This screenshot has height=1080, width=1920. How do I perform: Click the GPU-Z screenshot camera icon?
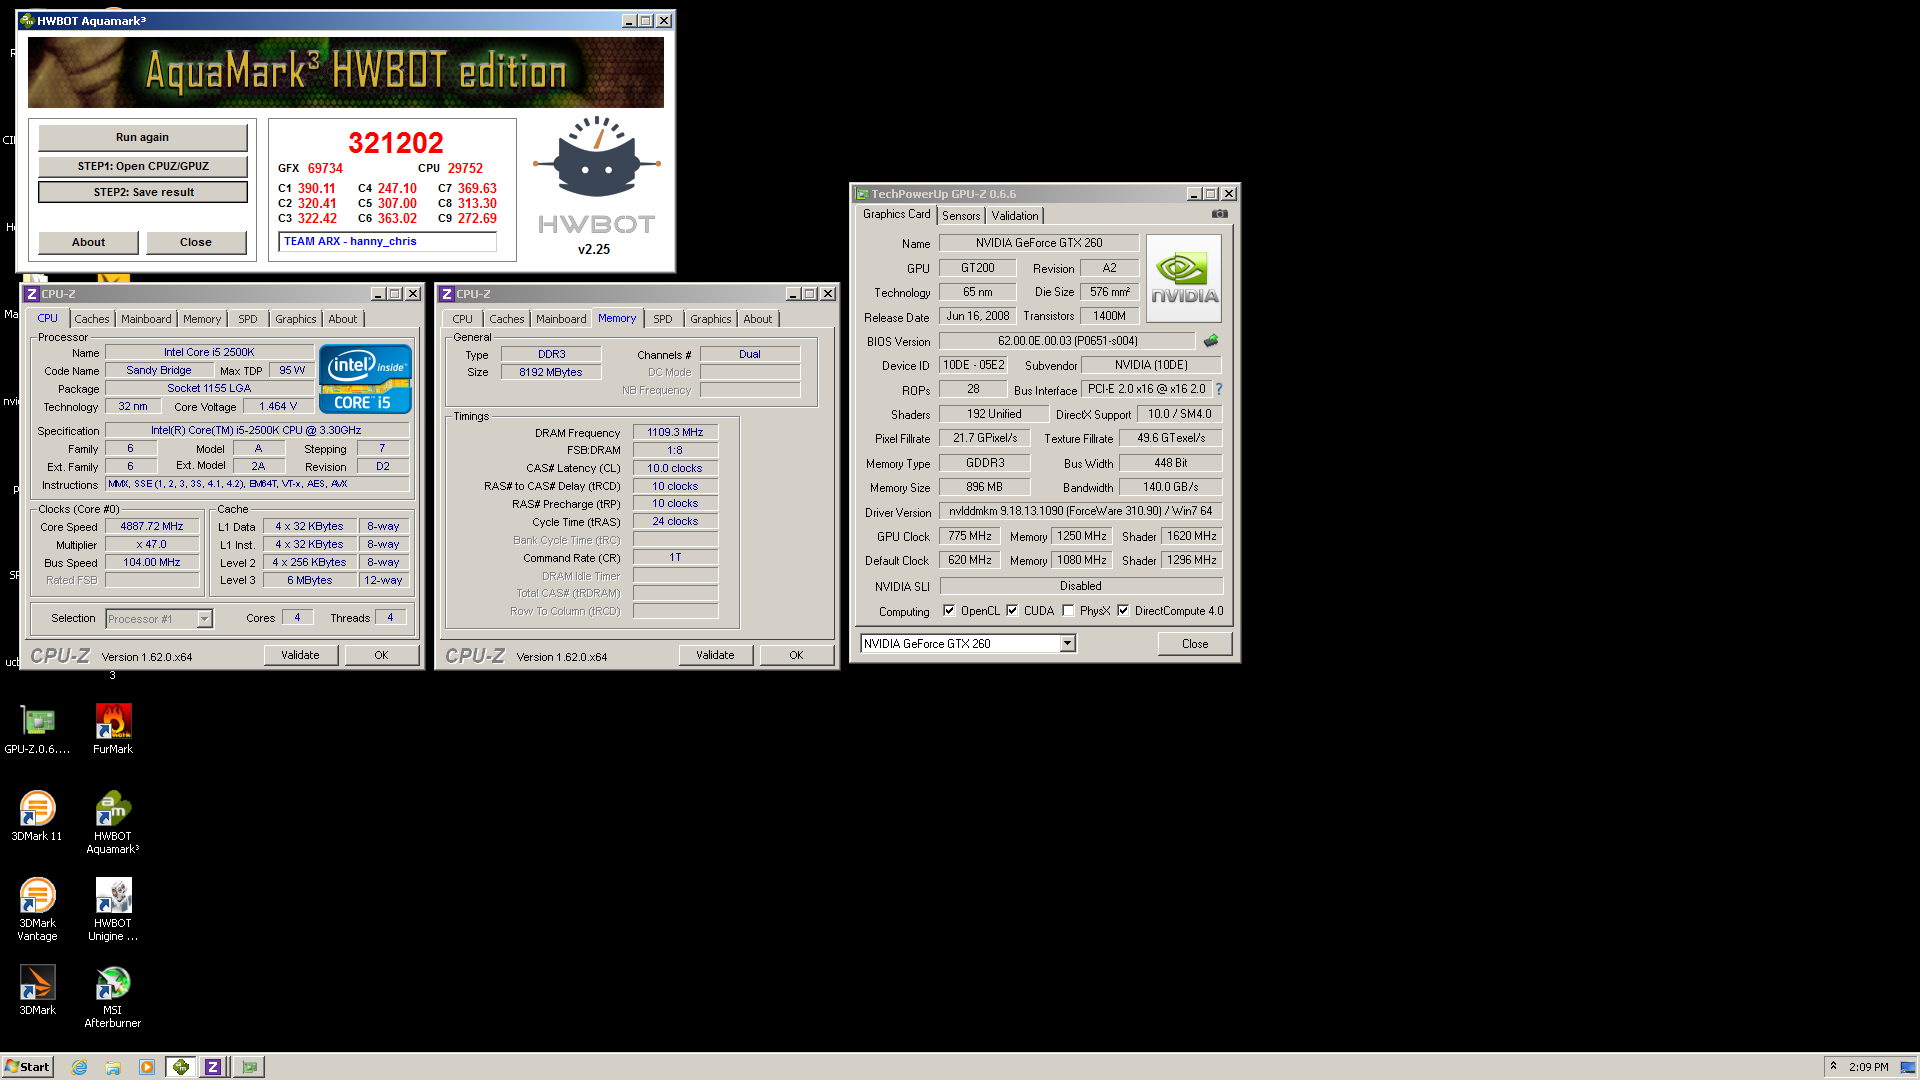click(x=1220, y=214)
